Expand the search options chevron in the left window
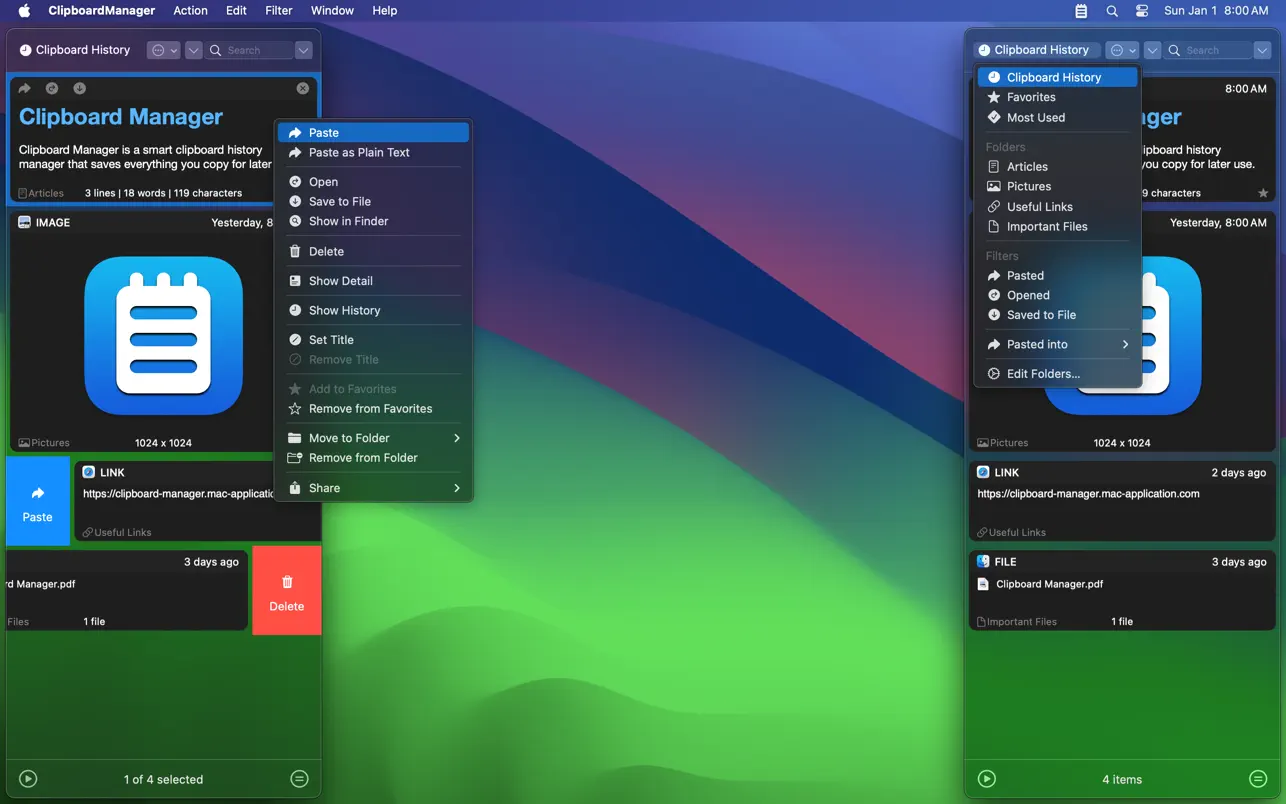The image size is (1286, 804). point(303,50)
